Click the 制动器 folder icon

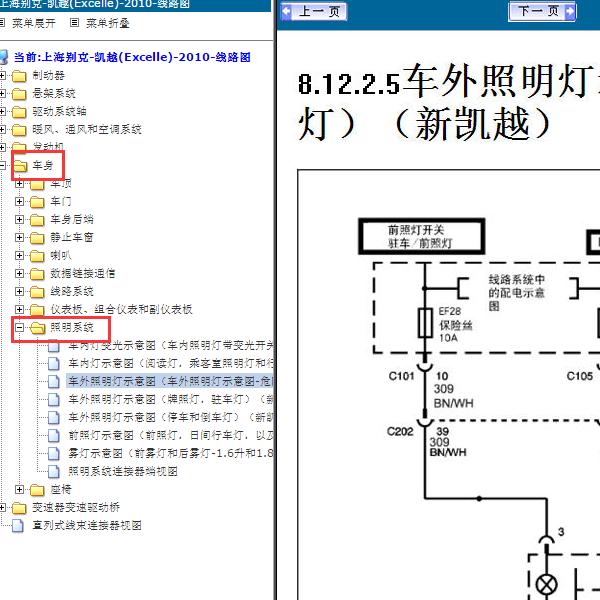coord(19,76)
